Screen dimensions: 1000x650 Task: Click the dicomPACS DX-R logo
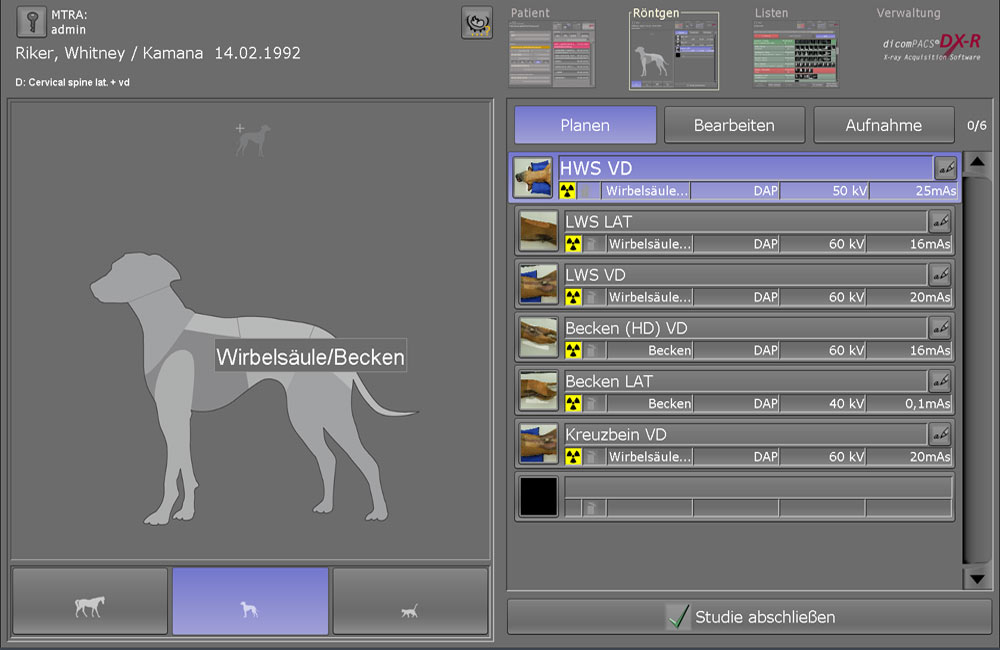point(932,48)
